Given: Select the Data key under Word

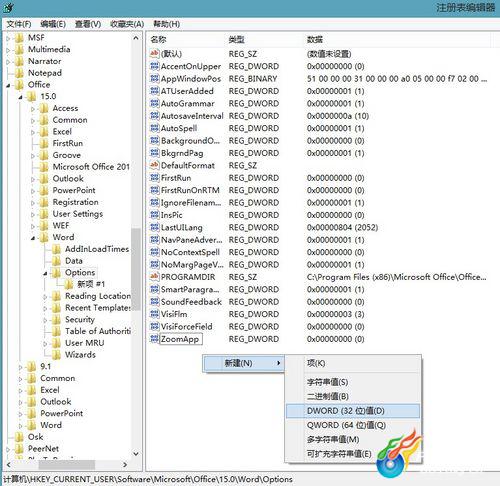Looking at the screenshot, I should (74, 261).
